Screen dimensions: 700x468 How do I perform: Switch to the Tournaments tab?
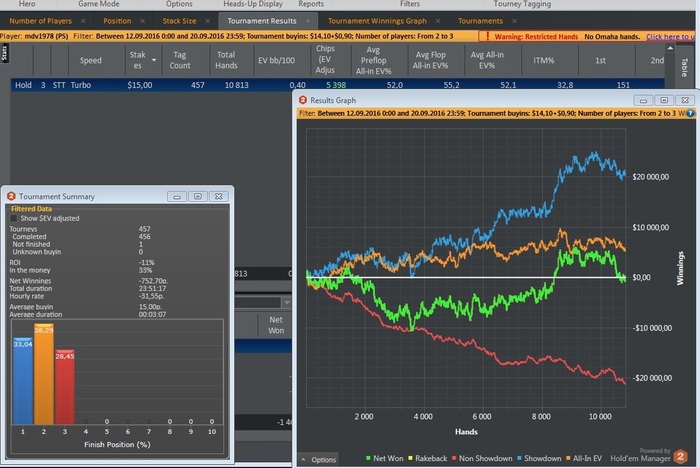tap(480, 21)
